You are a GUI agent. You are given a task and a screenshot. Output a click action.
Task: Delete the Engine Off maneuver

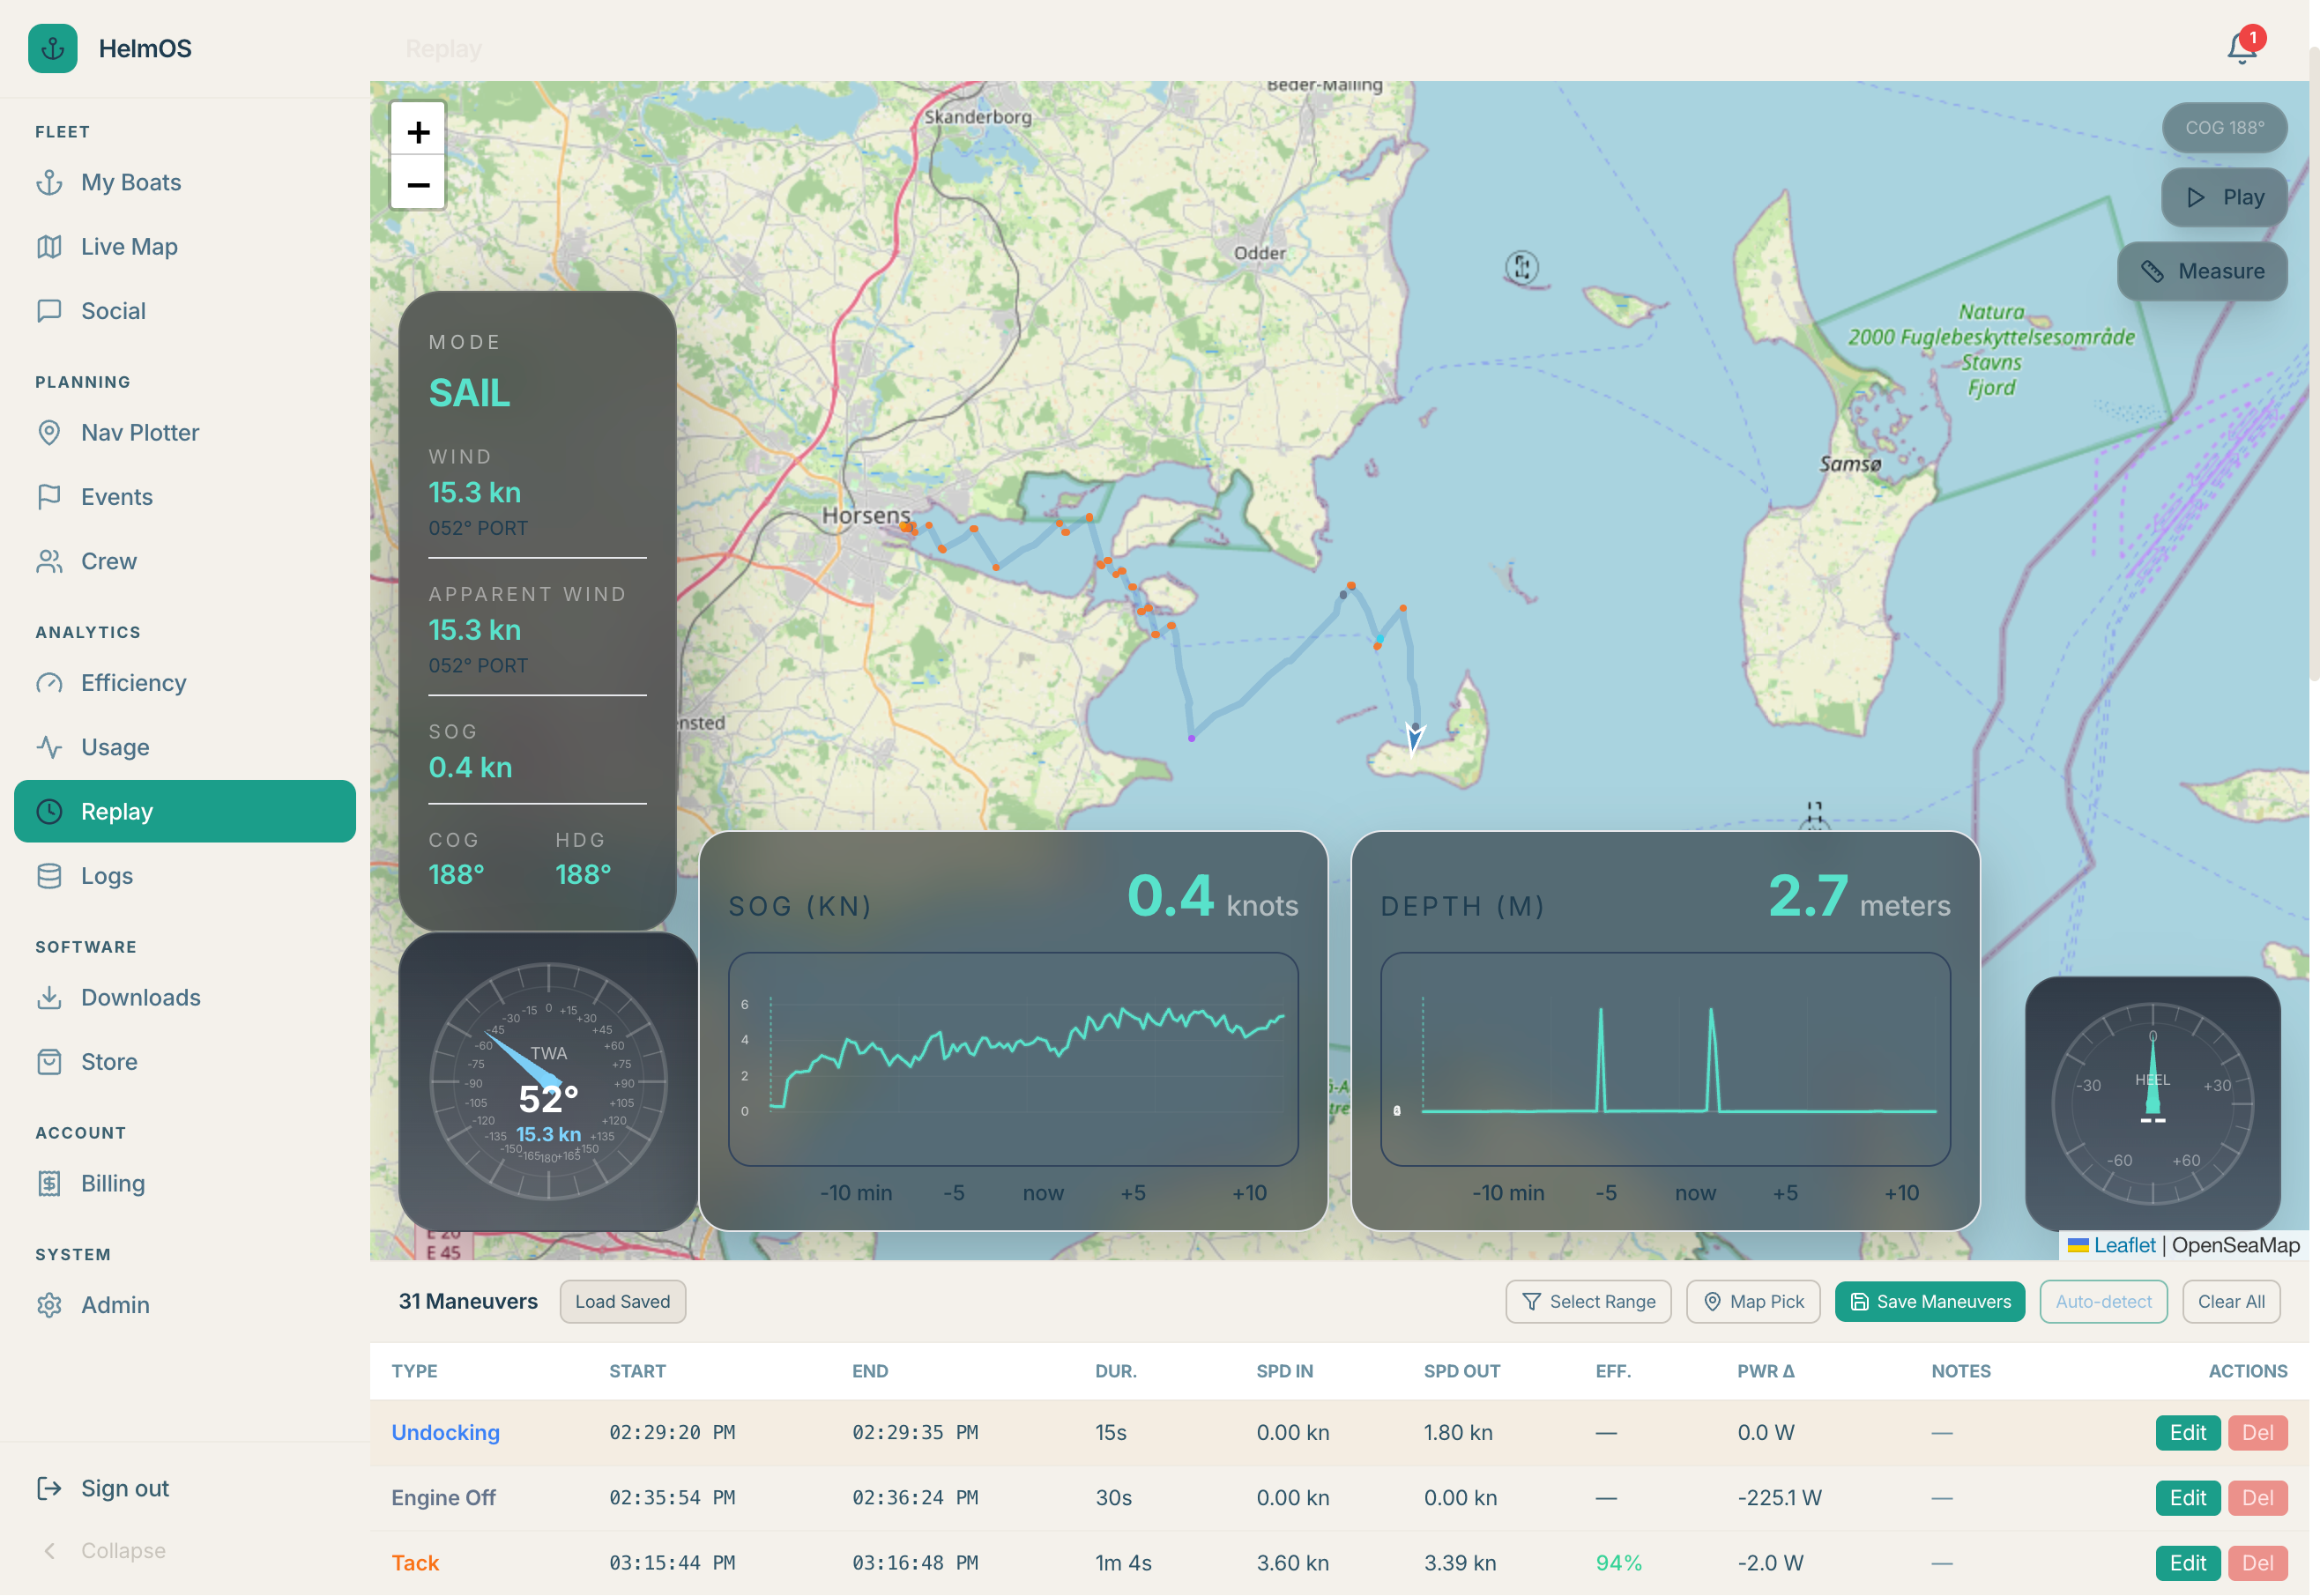(2258, 1498)
